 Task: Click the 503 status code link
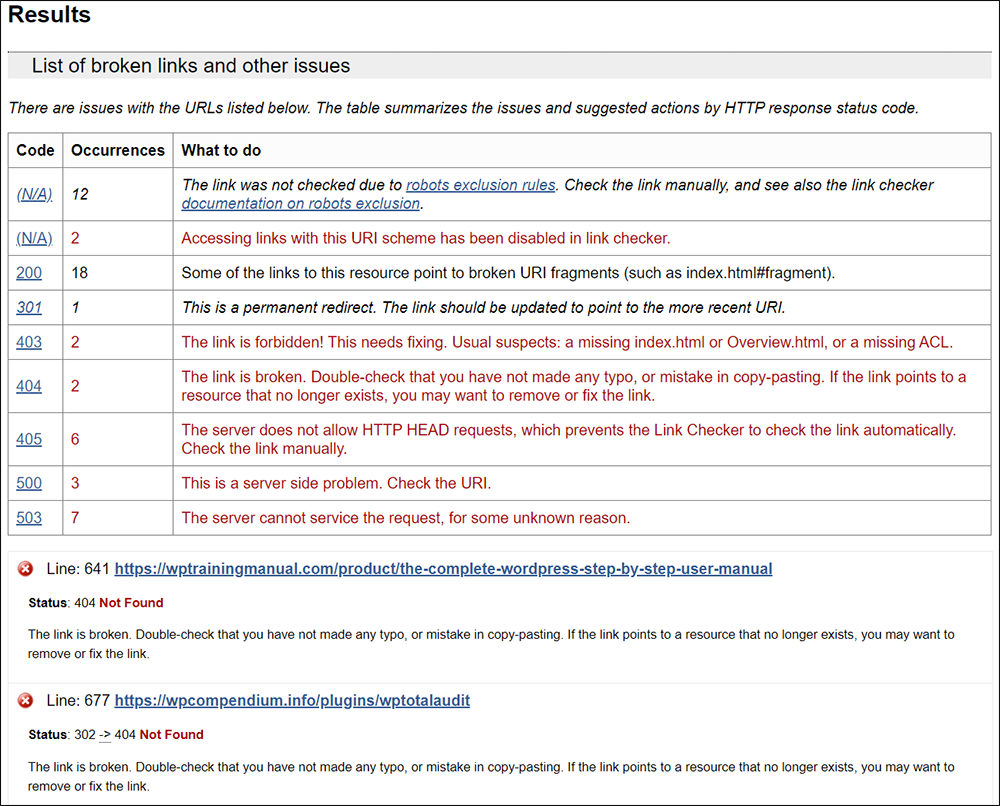tap(29, 517)
